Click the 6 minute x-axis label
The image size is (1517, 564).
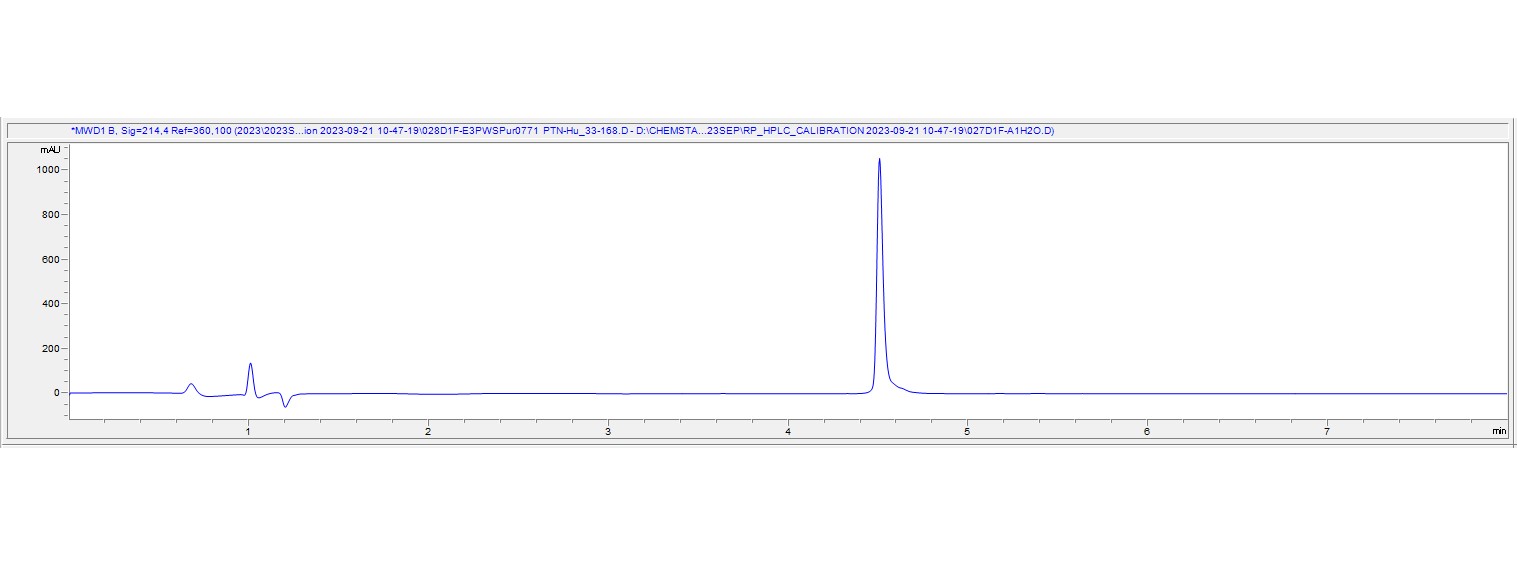tap(1147, 432)
